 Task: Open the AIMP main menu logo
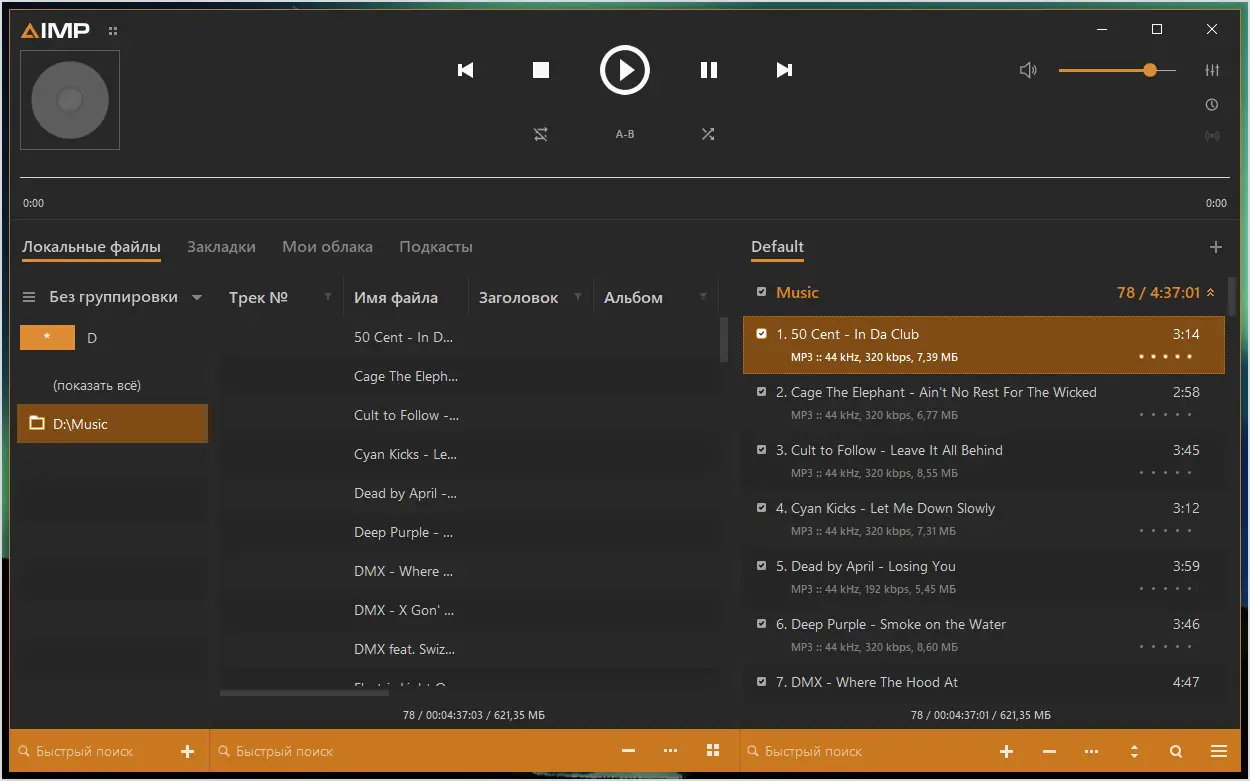point(56,30)
